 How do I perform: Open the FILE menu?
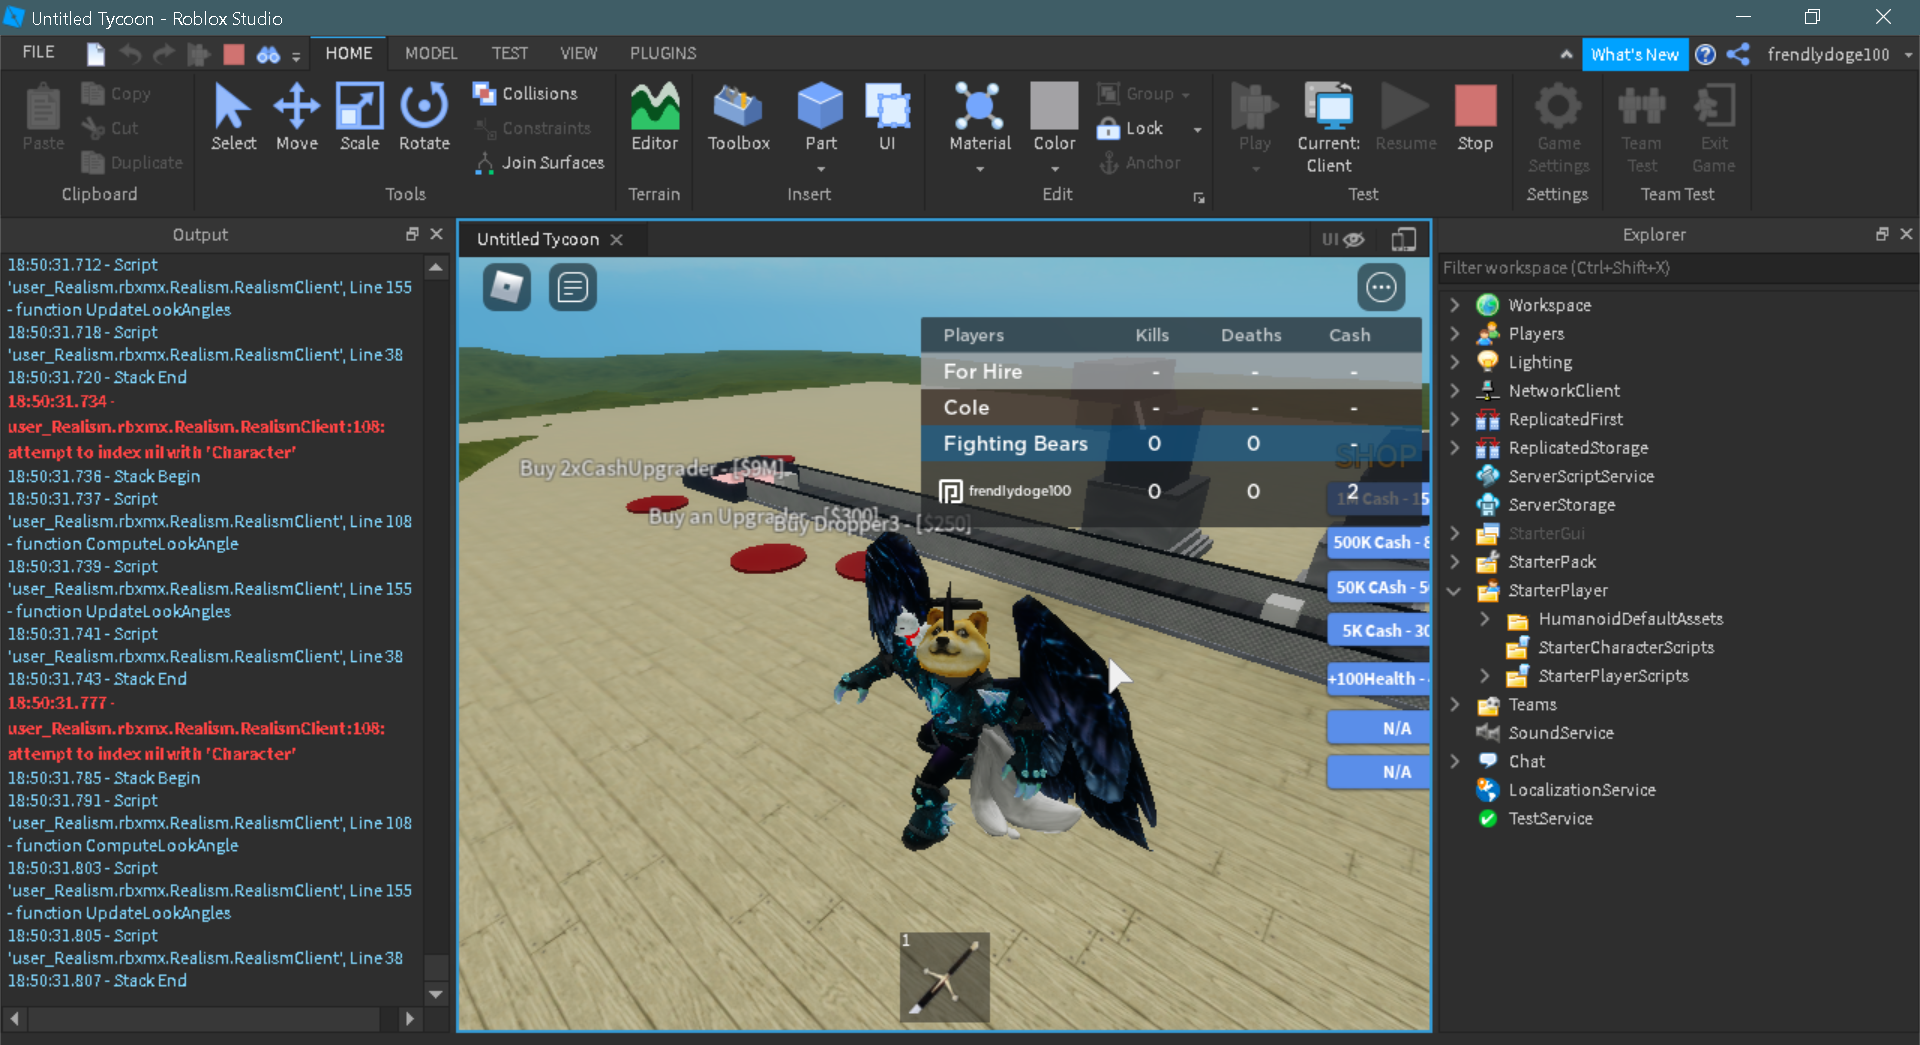tap(37, 52)
